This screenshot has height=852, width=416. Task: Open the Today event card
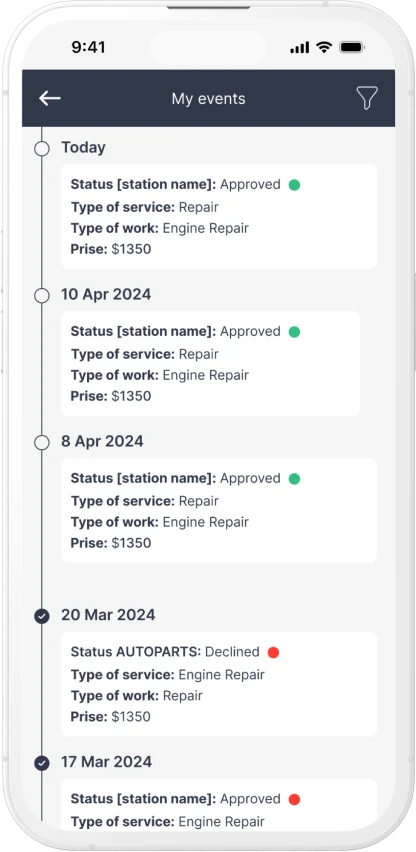pyautogui.click(x=219, y=216)
